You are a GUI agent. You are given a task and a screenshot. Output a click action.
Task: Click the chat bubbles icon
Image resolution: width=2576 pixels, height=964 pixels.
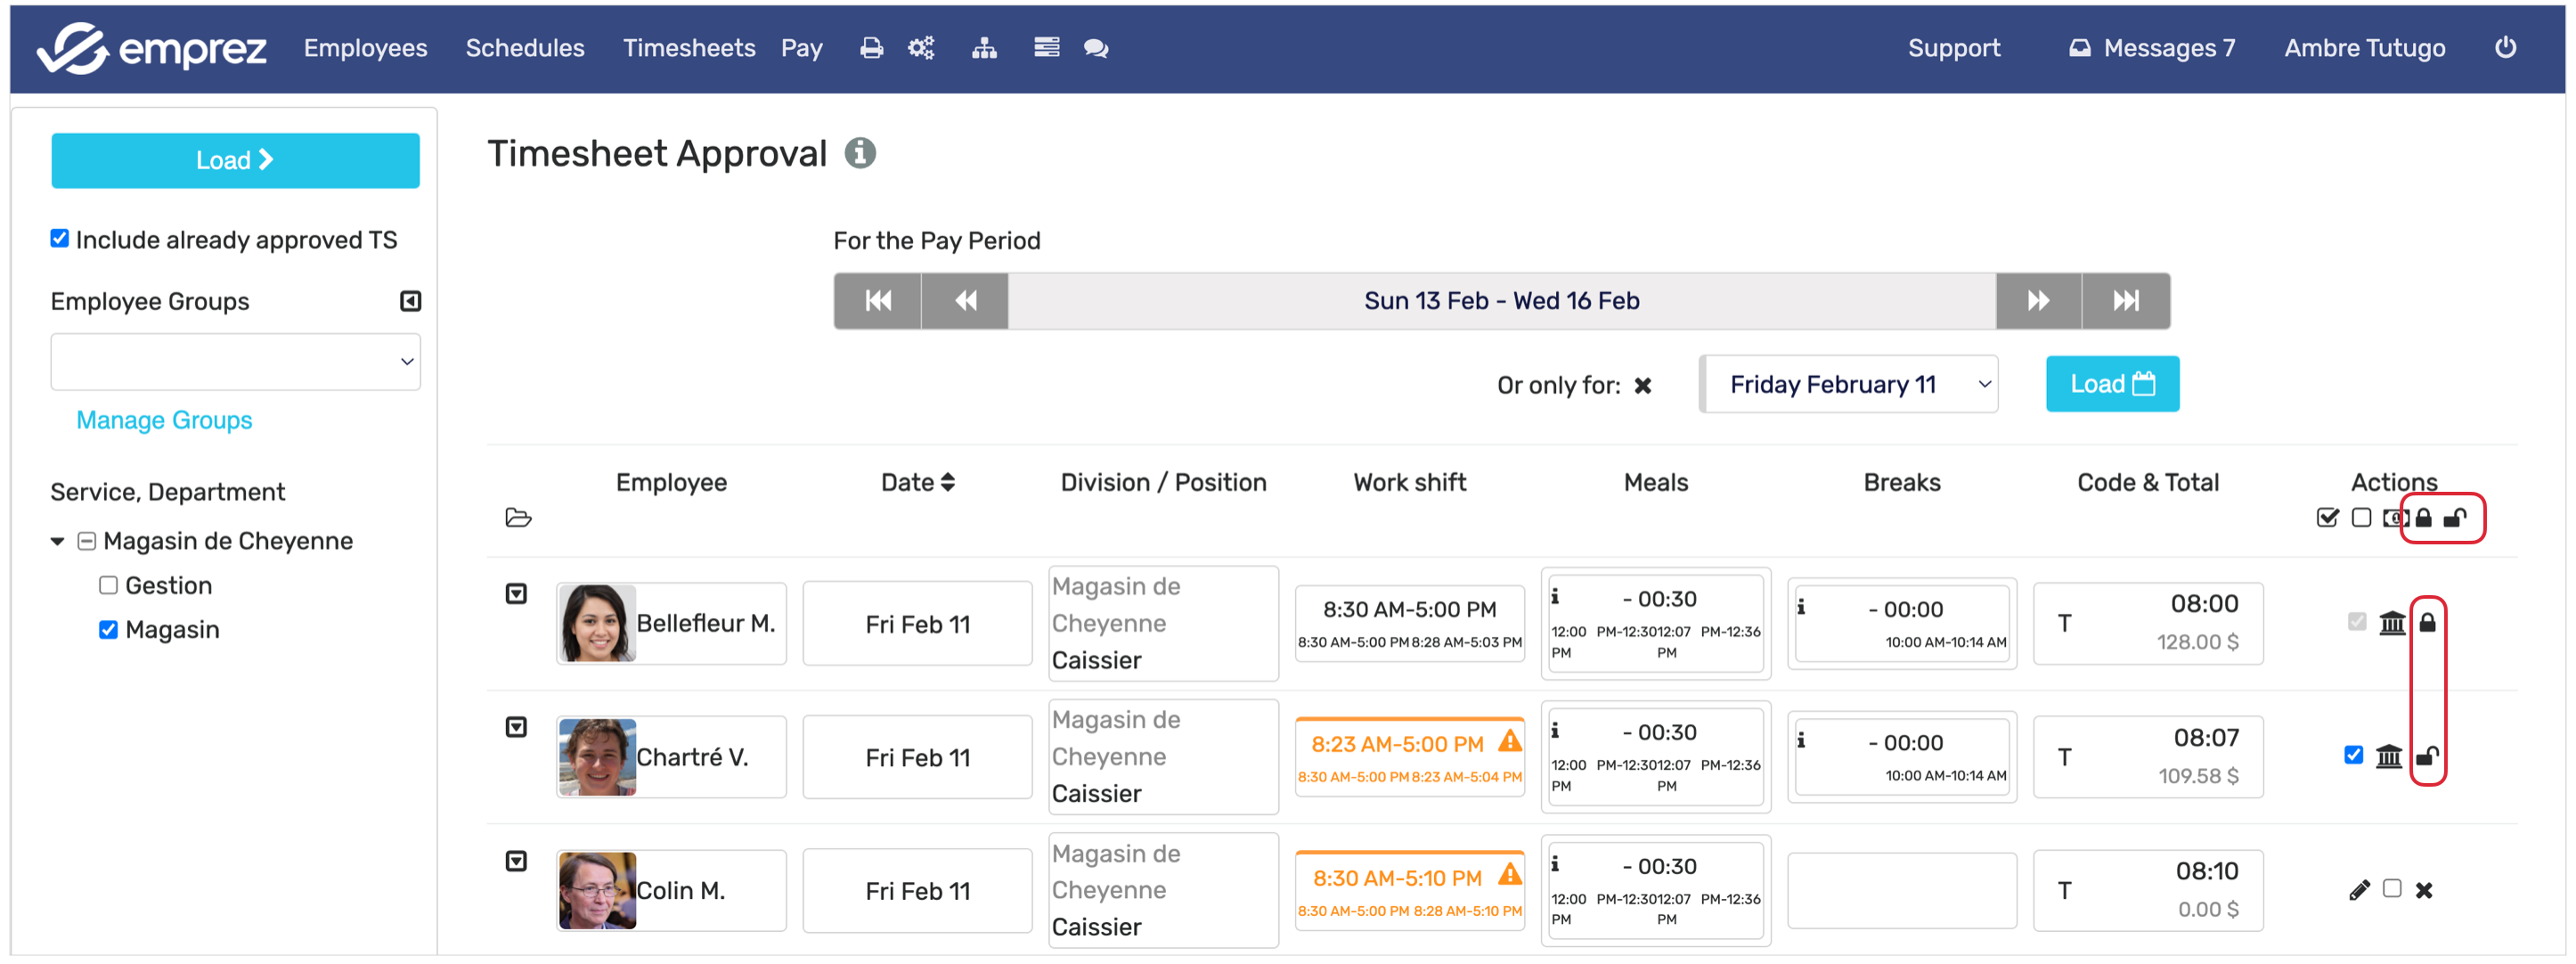point(1096,48)
